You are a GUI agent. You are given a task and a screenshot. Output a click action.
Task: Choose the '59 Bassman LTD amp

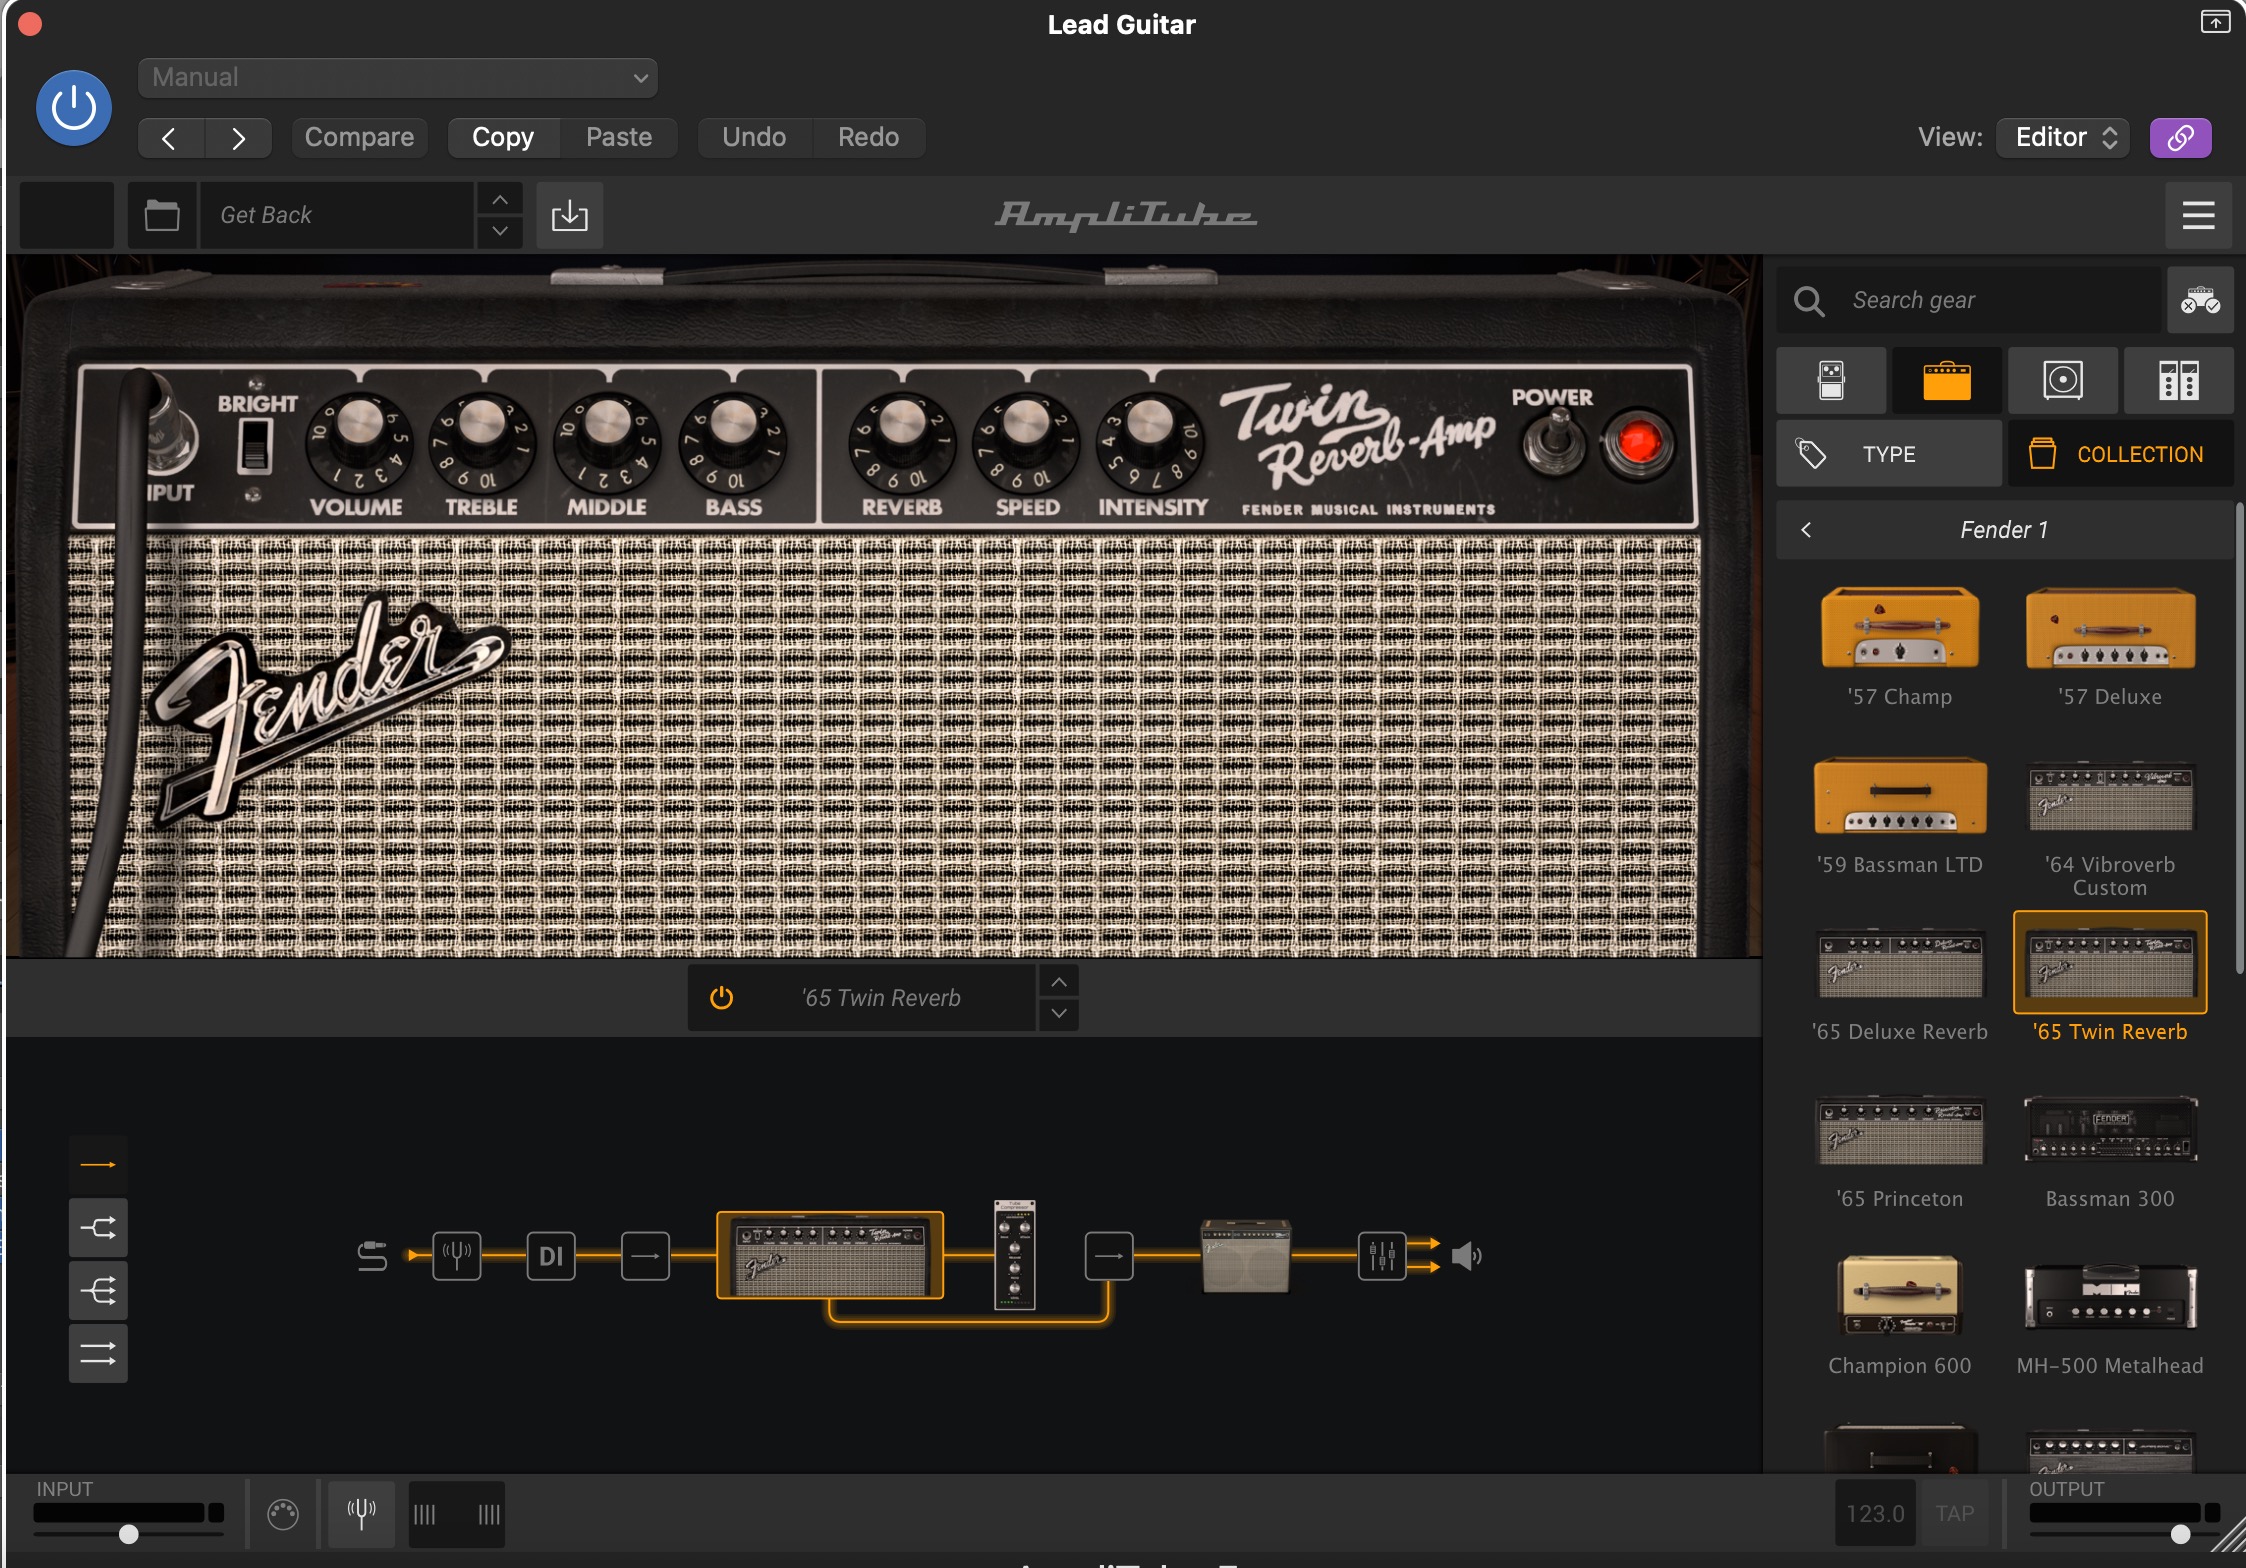click(1900, 815)
